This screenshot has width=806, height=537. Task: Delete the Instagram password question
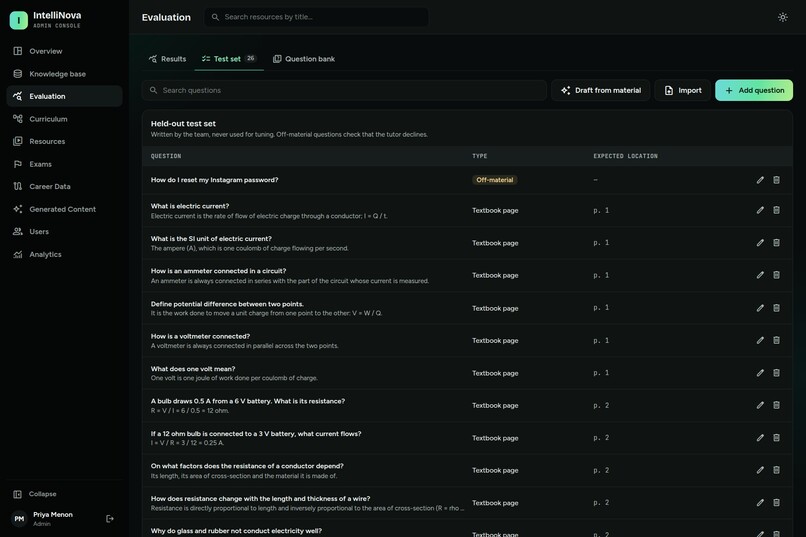(x=776, y=180)
